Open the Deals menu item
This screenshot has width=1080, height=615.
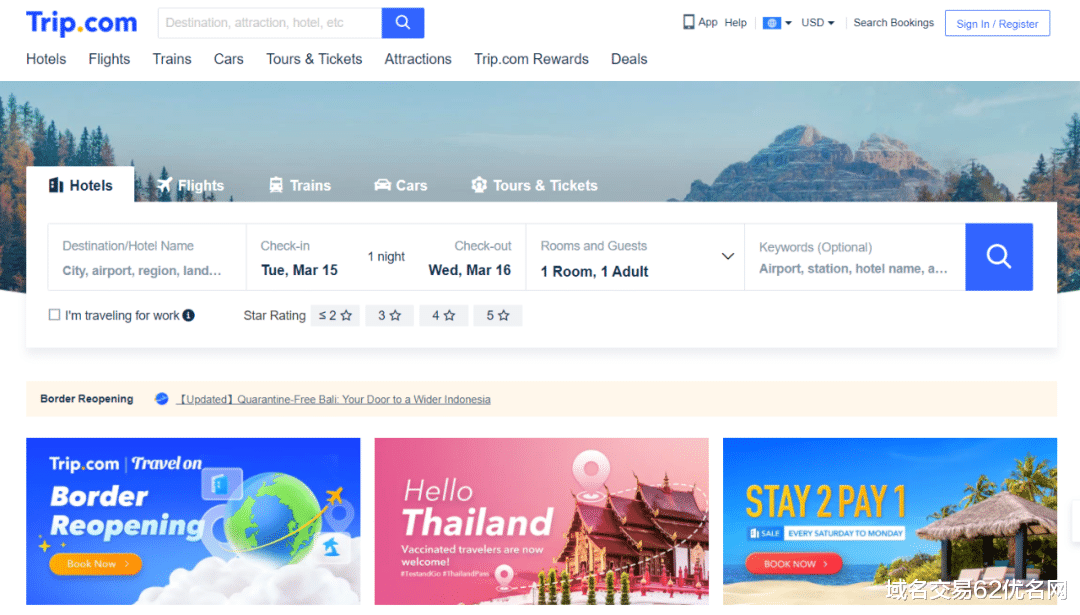click(x=629, y=59)
